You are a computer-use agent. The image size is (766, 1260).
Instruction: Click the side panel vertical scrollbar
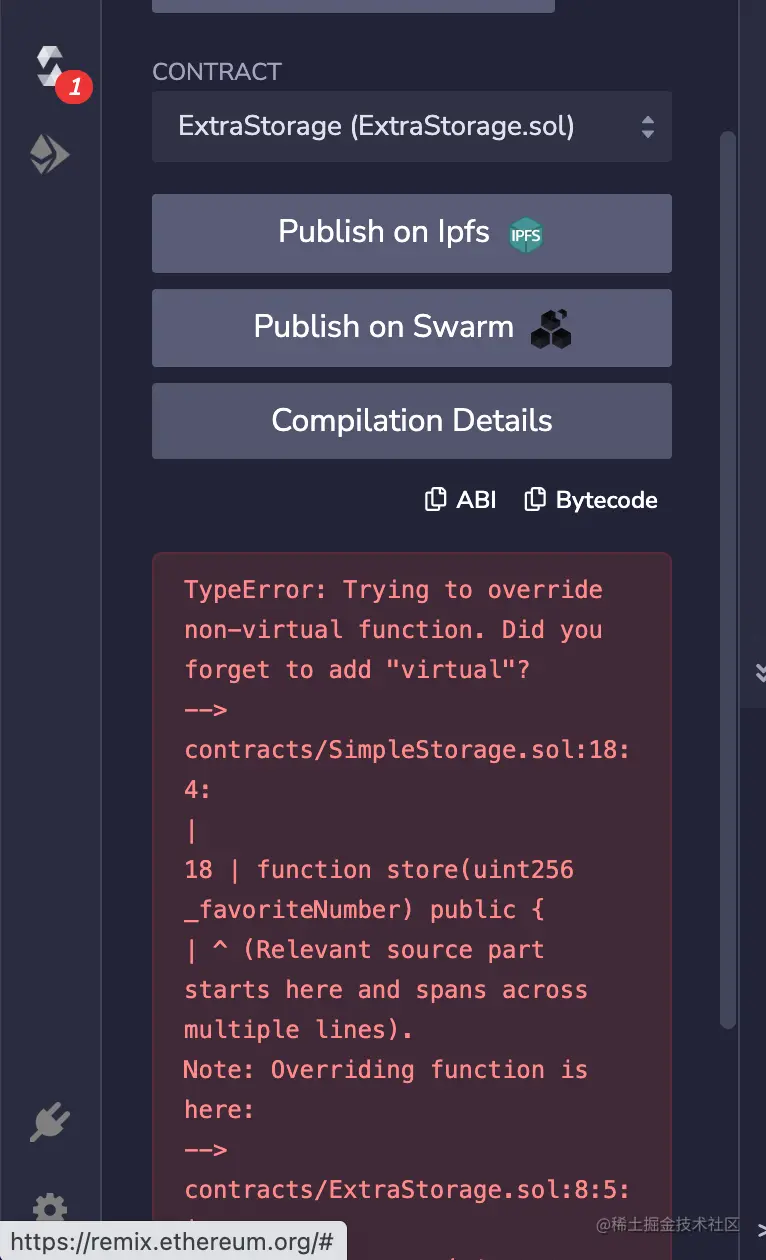[x=728, y=580]
